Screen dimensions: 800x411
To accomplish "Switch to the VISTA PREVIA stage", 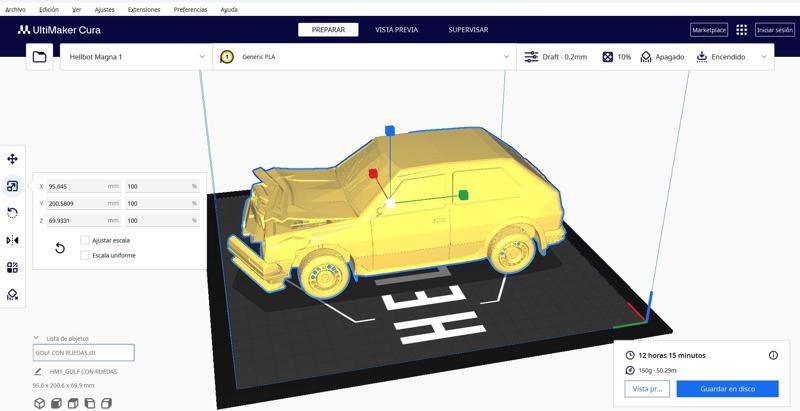I will click(x=396, y=30).
